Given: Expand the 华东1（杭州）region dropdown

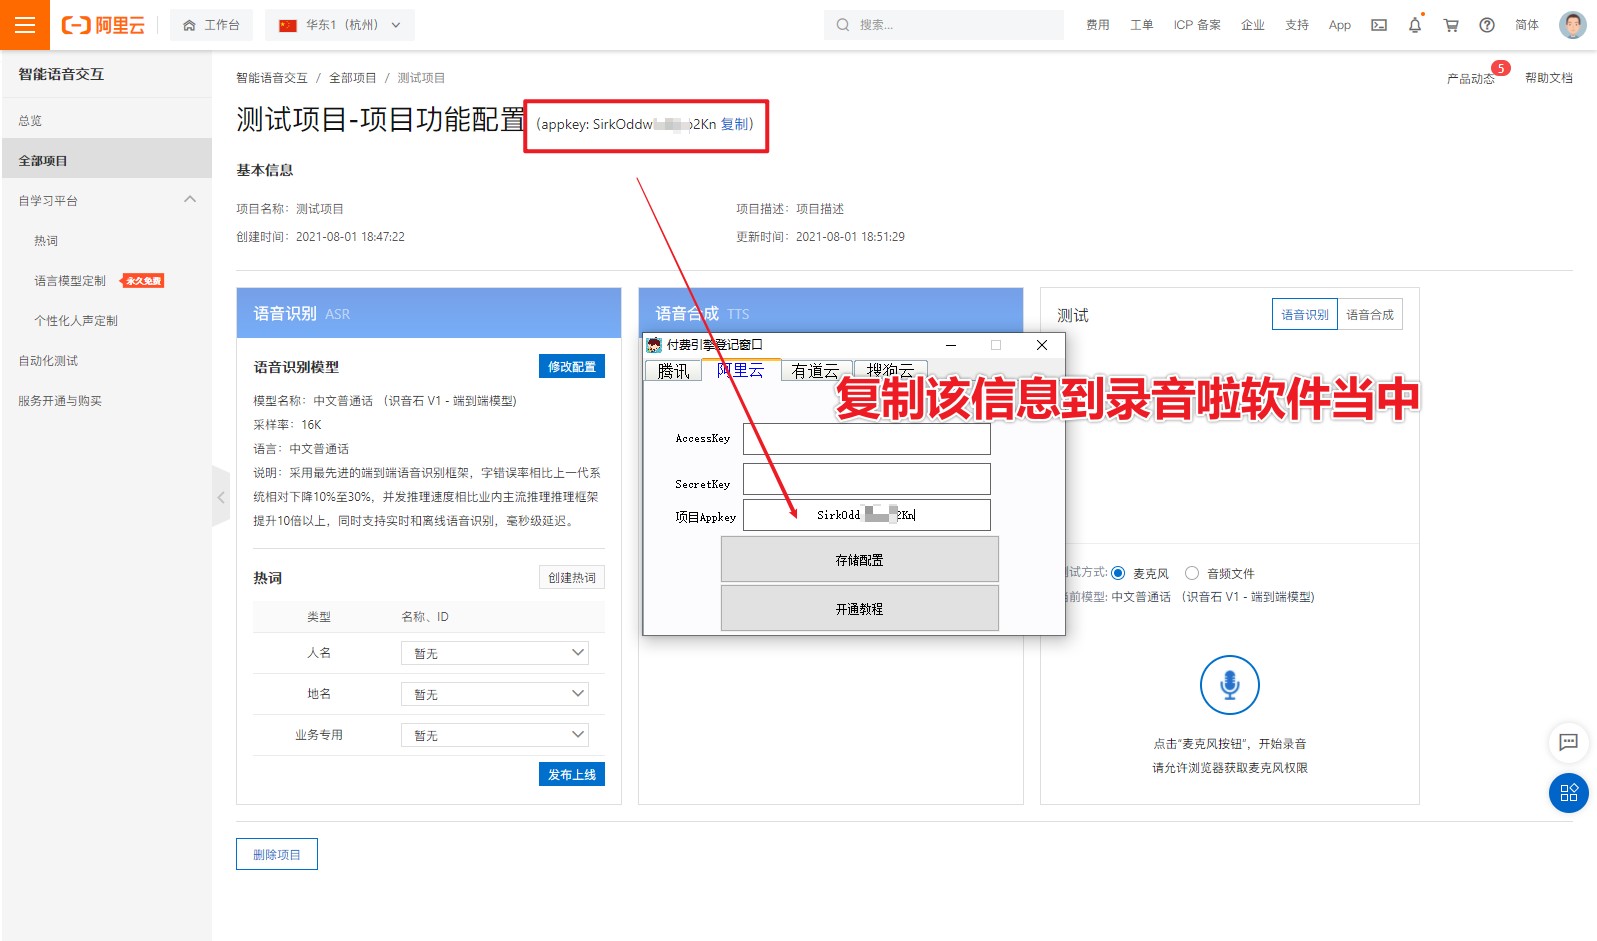Looking at the screenshot, I should pyautogui.click(x=340, y=25).
